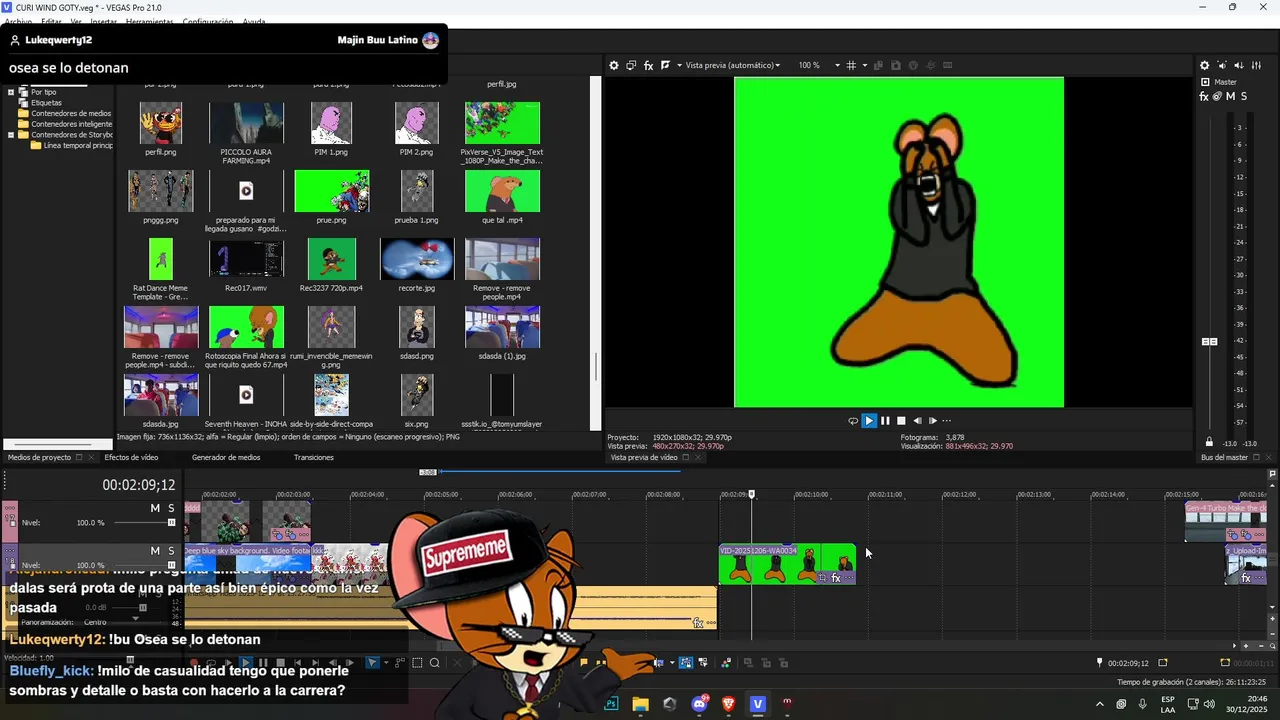The height and width of the screenshot is (720, 1280).
Task: Switch to Medios de proyecto tab
Action: (39, 457)
